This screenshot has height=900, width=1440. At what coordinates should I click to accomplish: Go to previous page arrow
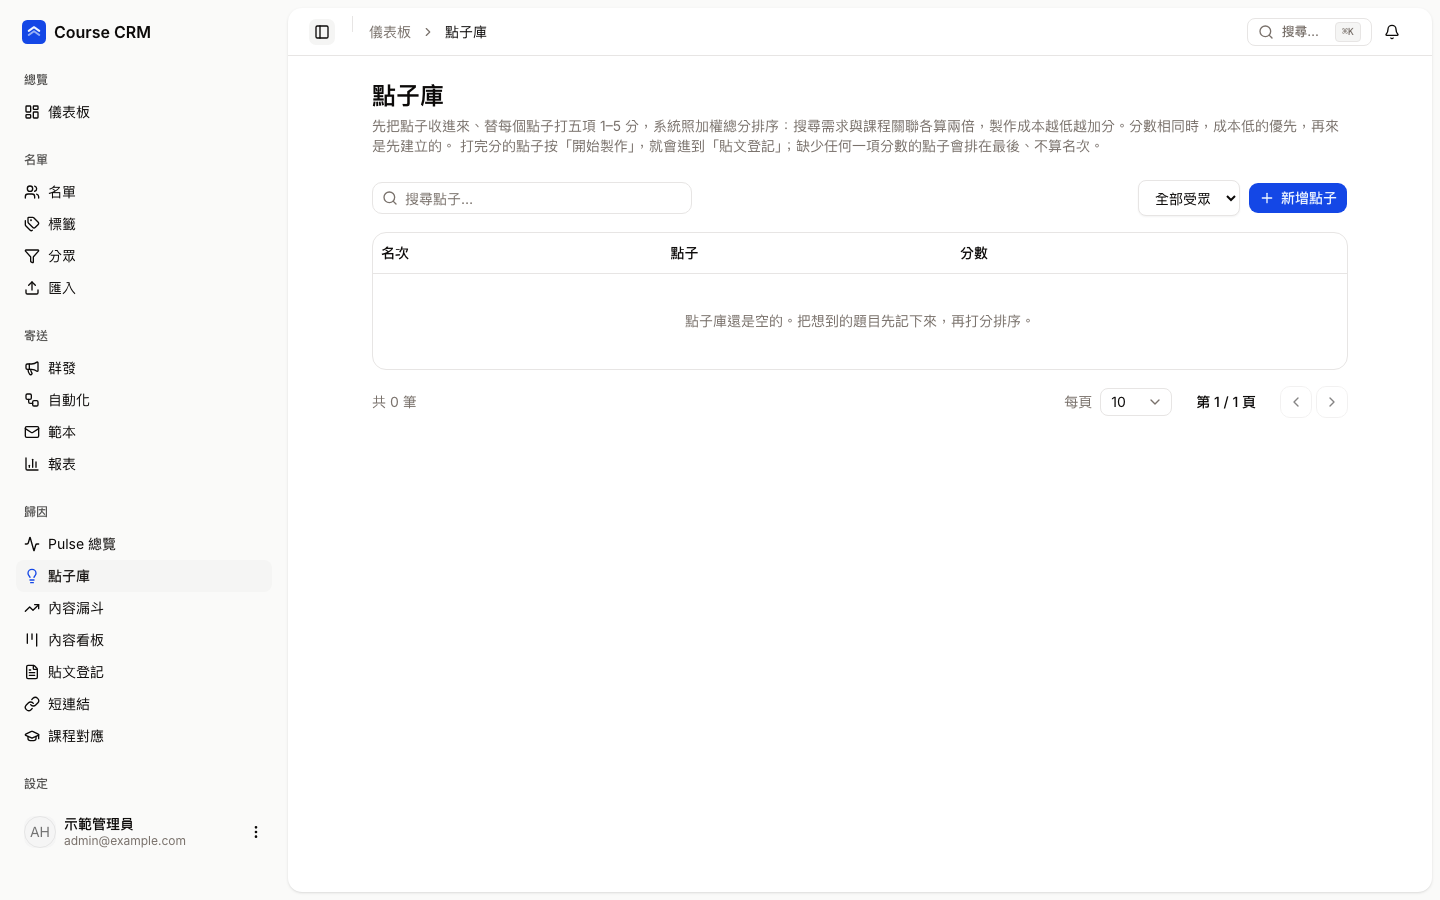[1296, 402]
